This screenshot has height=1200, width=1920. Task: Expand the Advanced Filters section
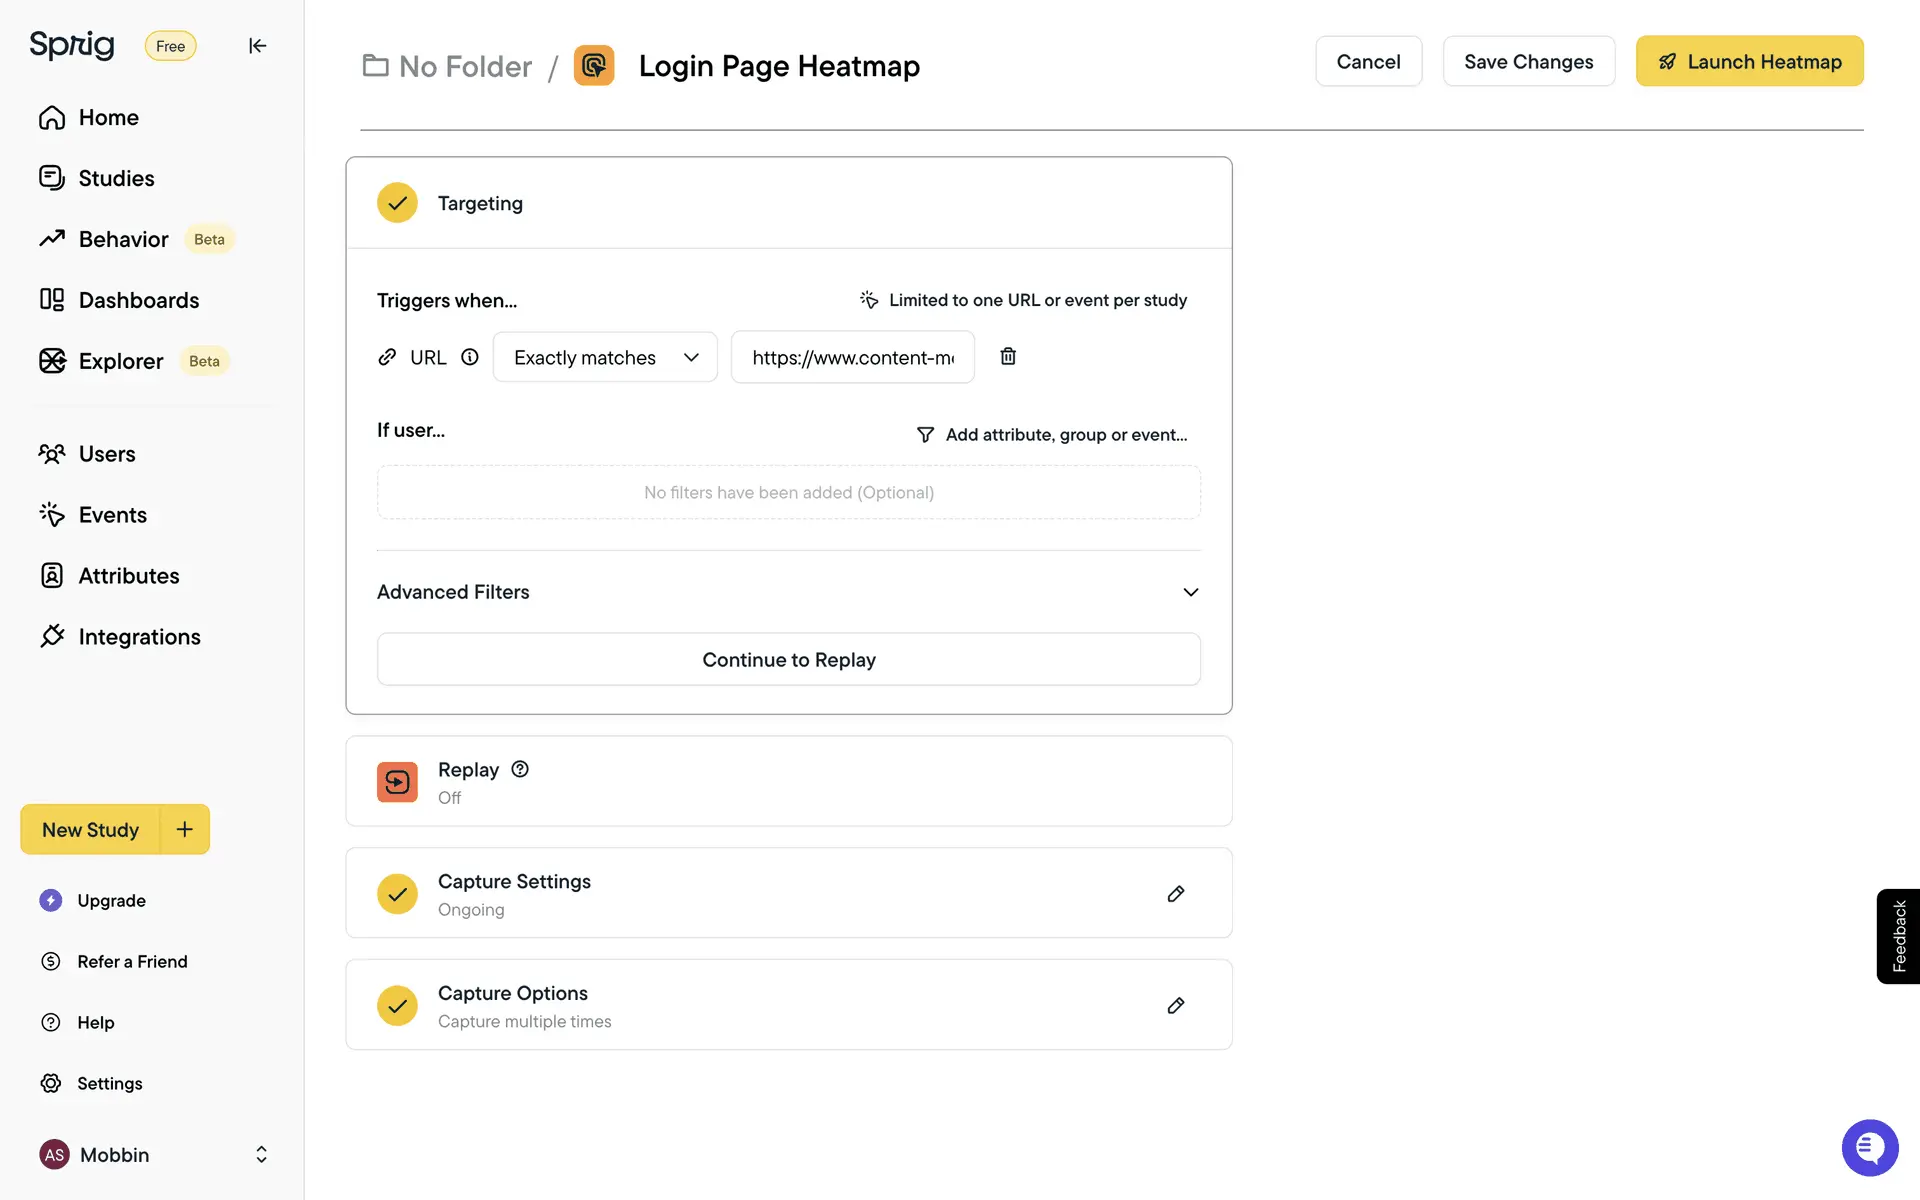pos(1190,592)
